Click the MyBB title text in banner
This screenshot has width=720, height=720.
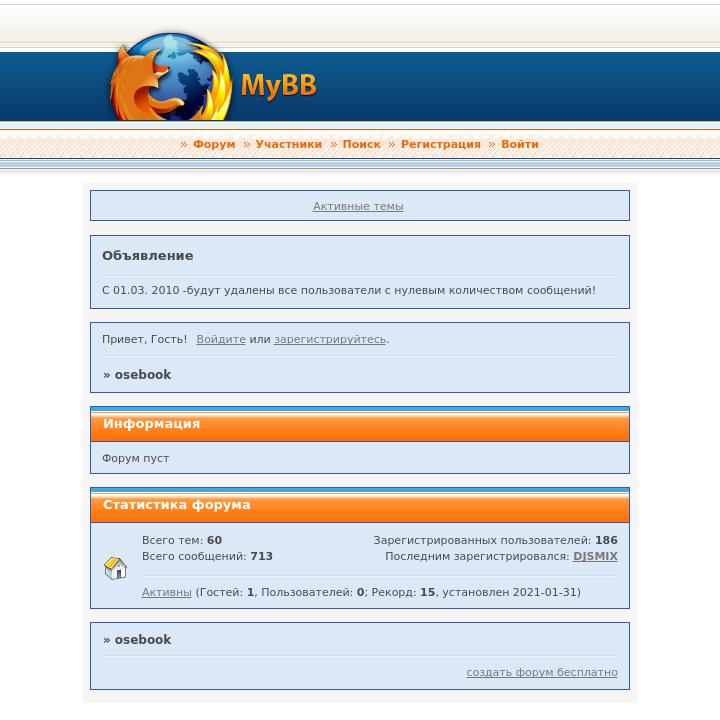(279, 85)
